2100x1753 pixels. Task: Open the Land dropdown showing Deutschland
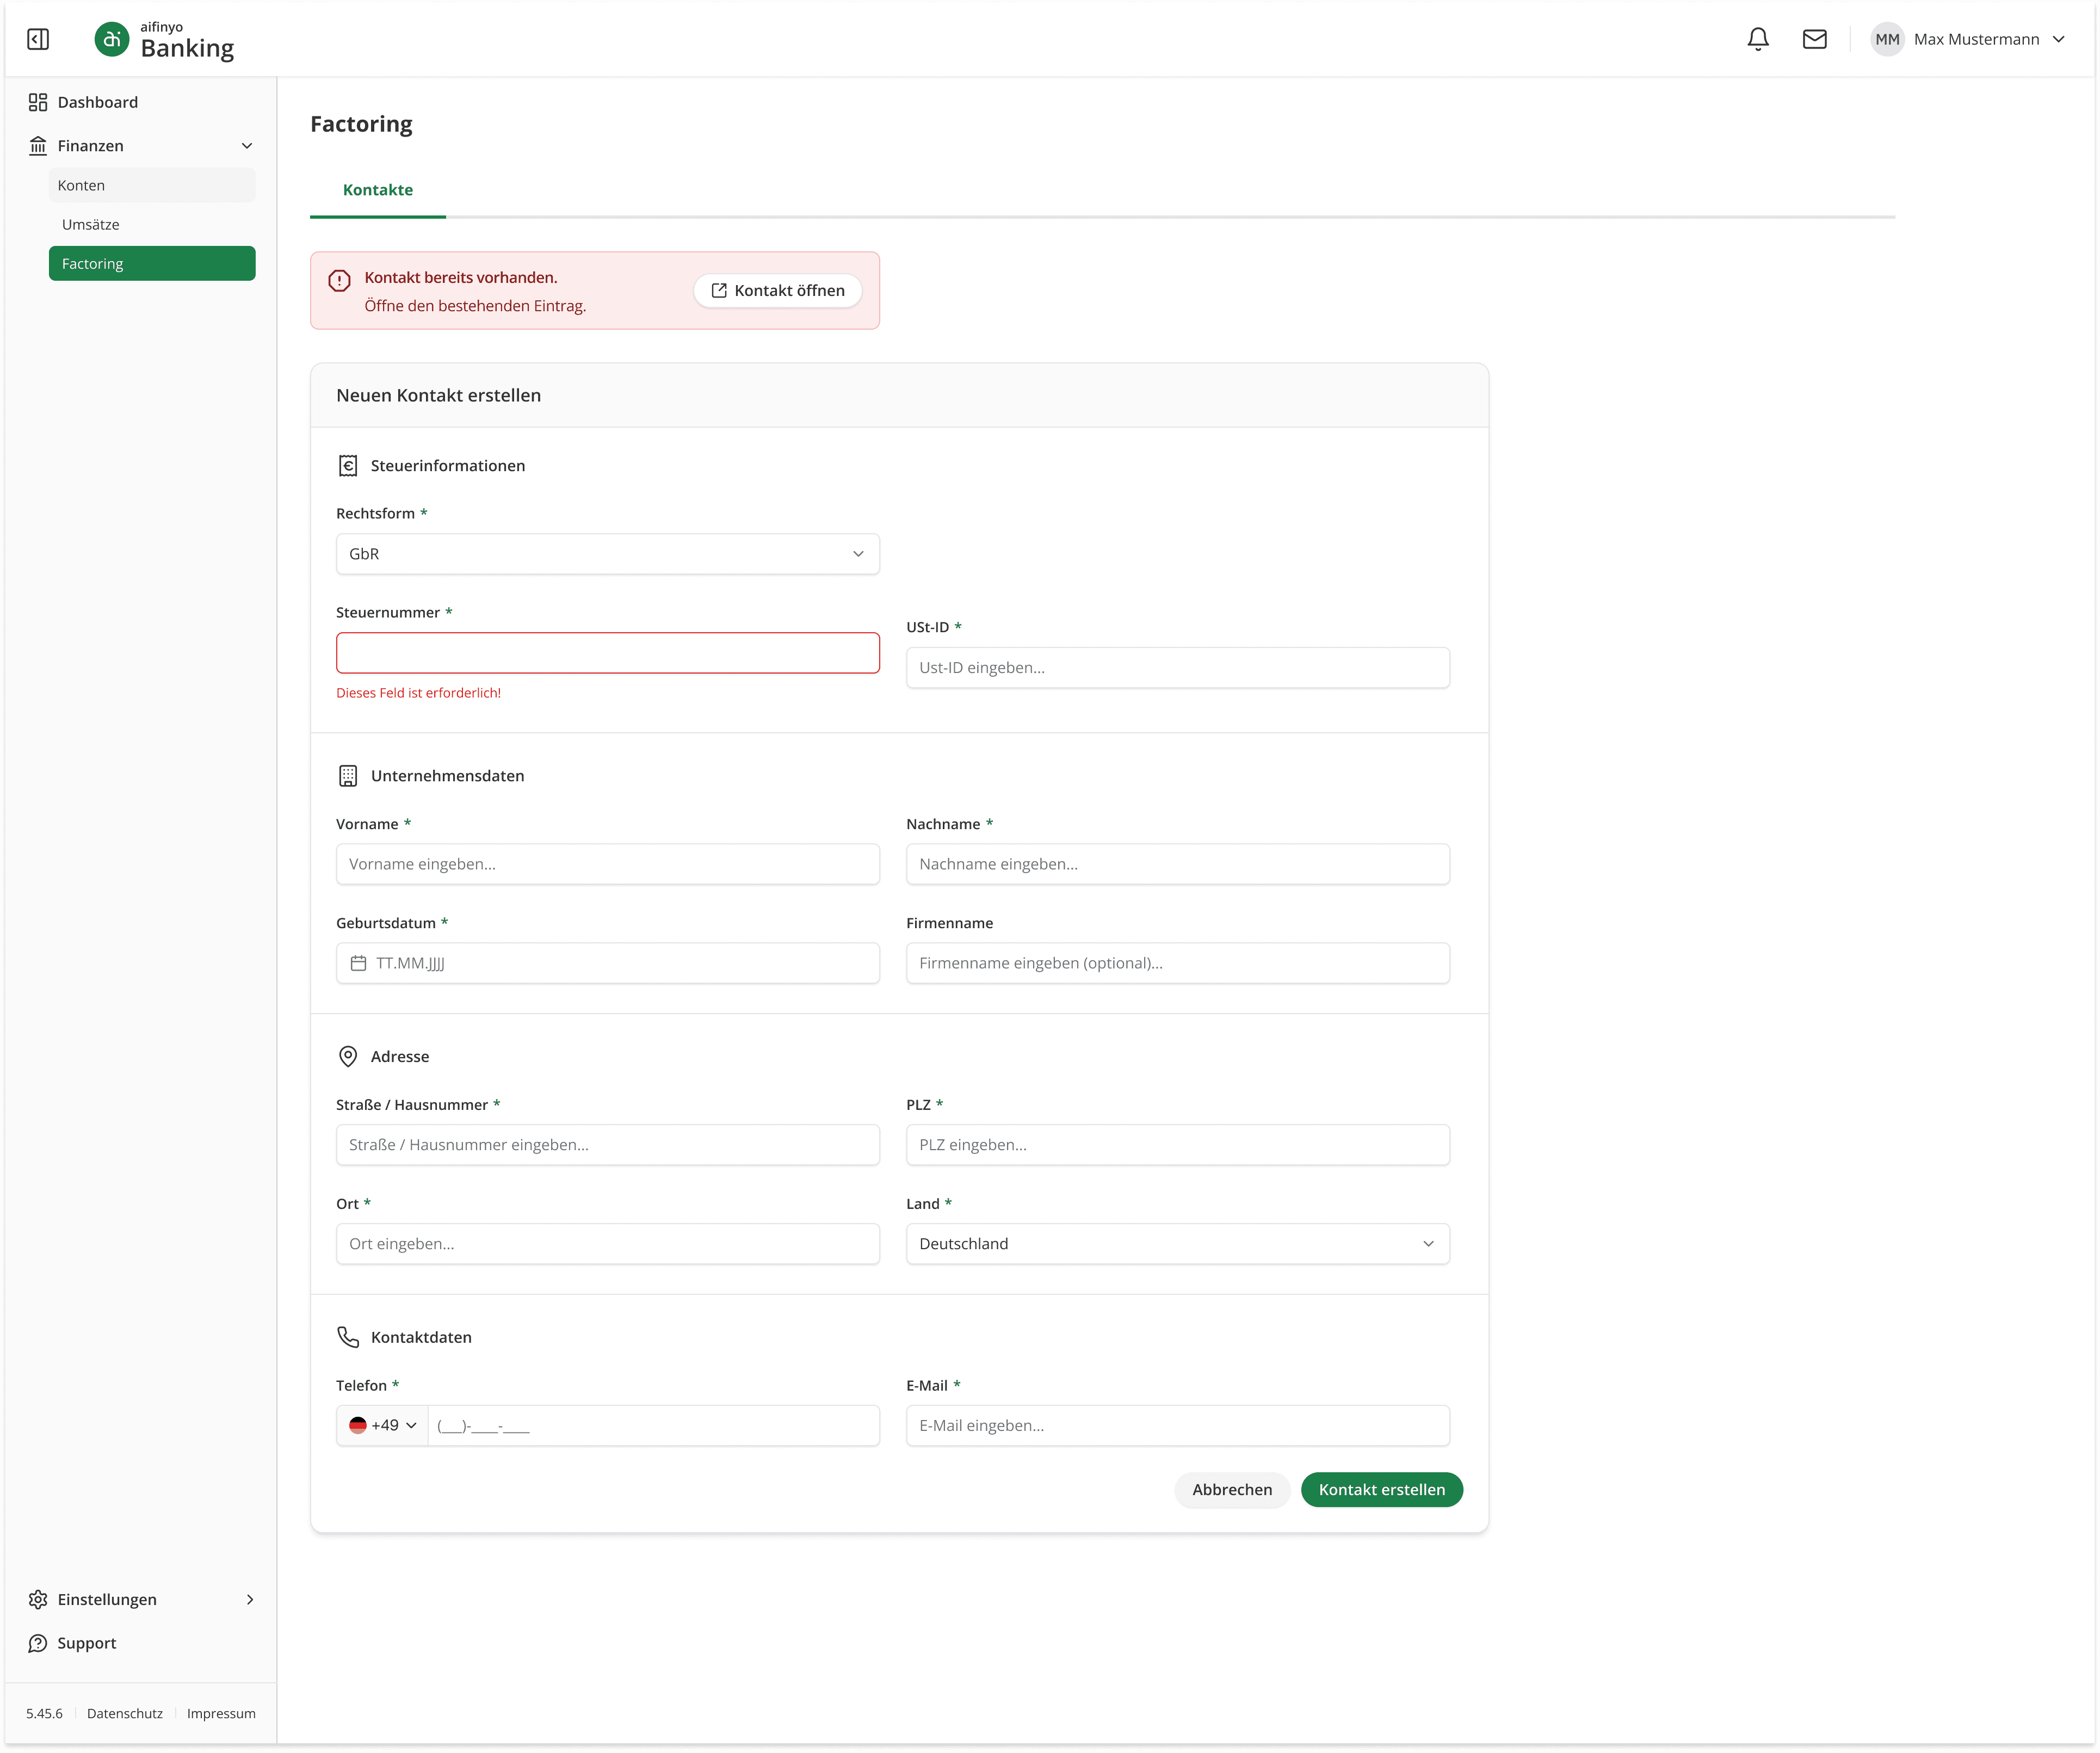(x=1177, y=1244)
